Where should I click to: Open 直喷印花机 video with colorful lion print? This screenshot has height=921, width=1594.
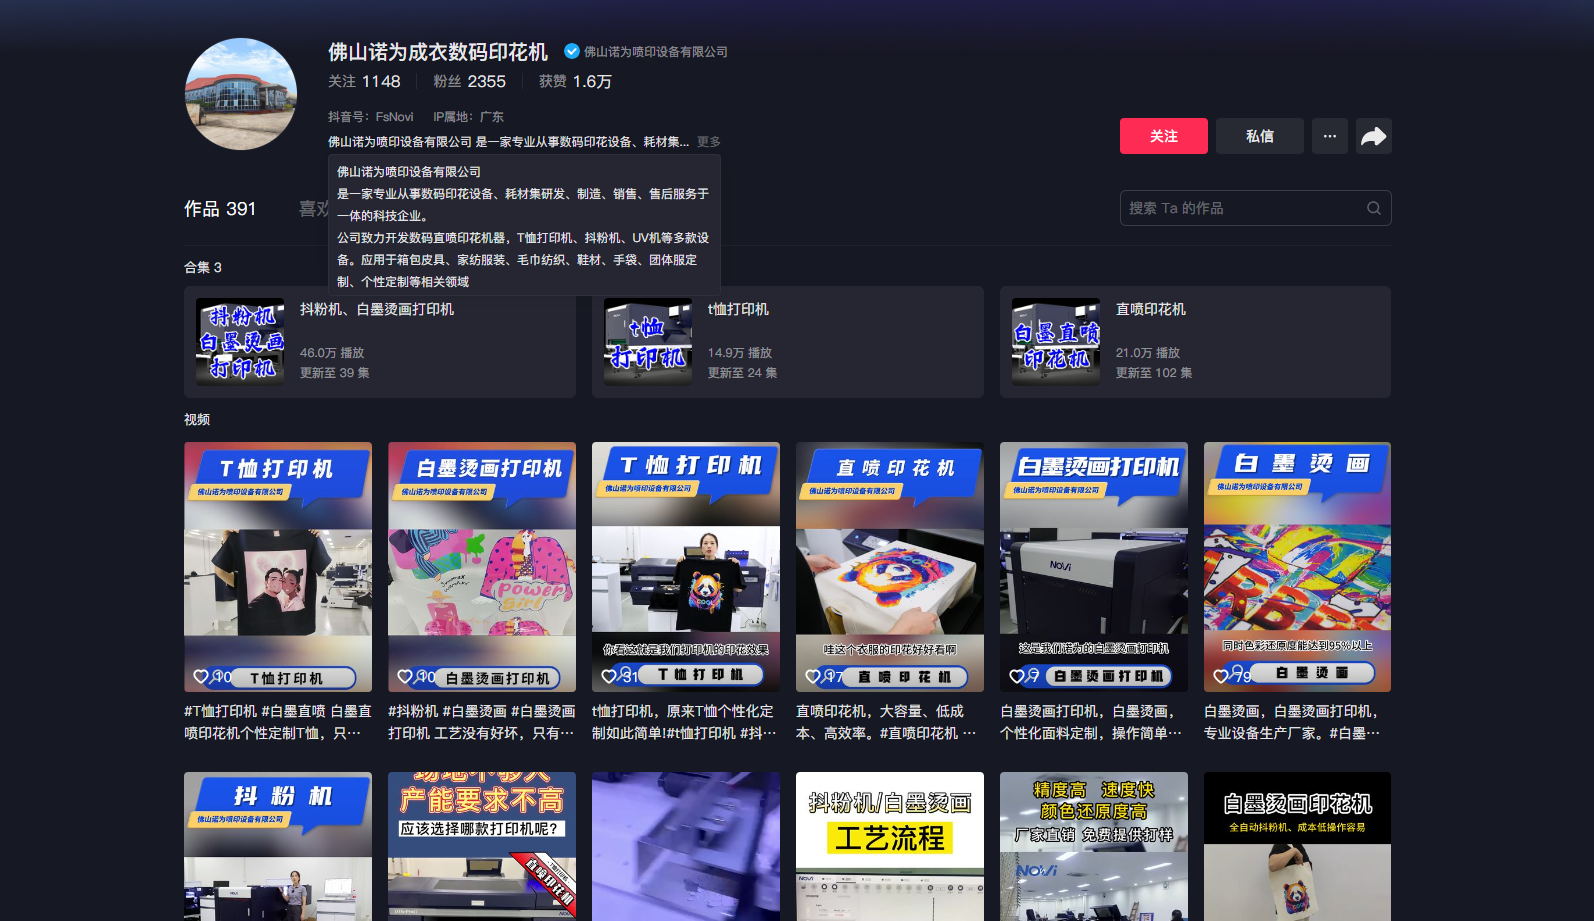point(890,567)
